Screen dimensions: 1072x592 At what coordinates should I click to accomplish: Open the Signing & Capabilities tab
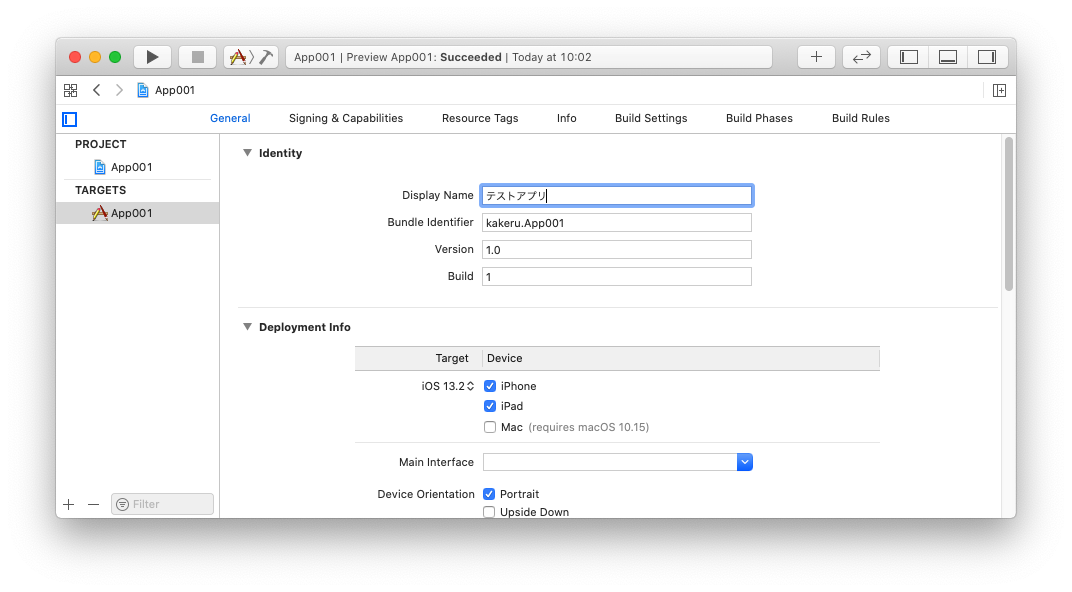point(346,118)
